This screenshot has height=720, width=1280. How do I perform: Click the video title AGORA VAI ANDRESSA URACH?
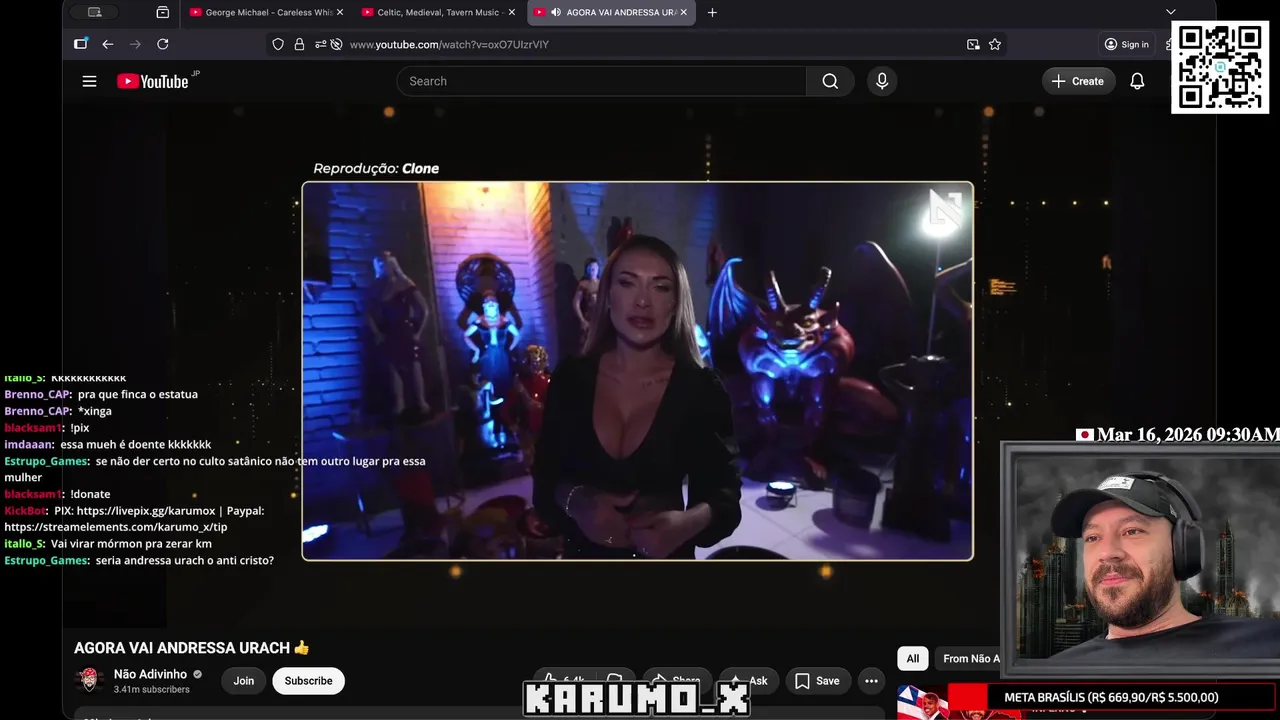pos(192,648)
